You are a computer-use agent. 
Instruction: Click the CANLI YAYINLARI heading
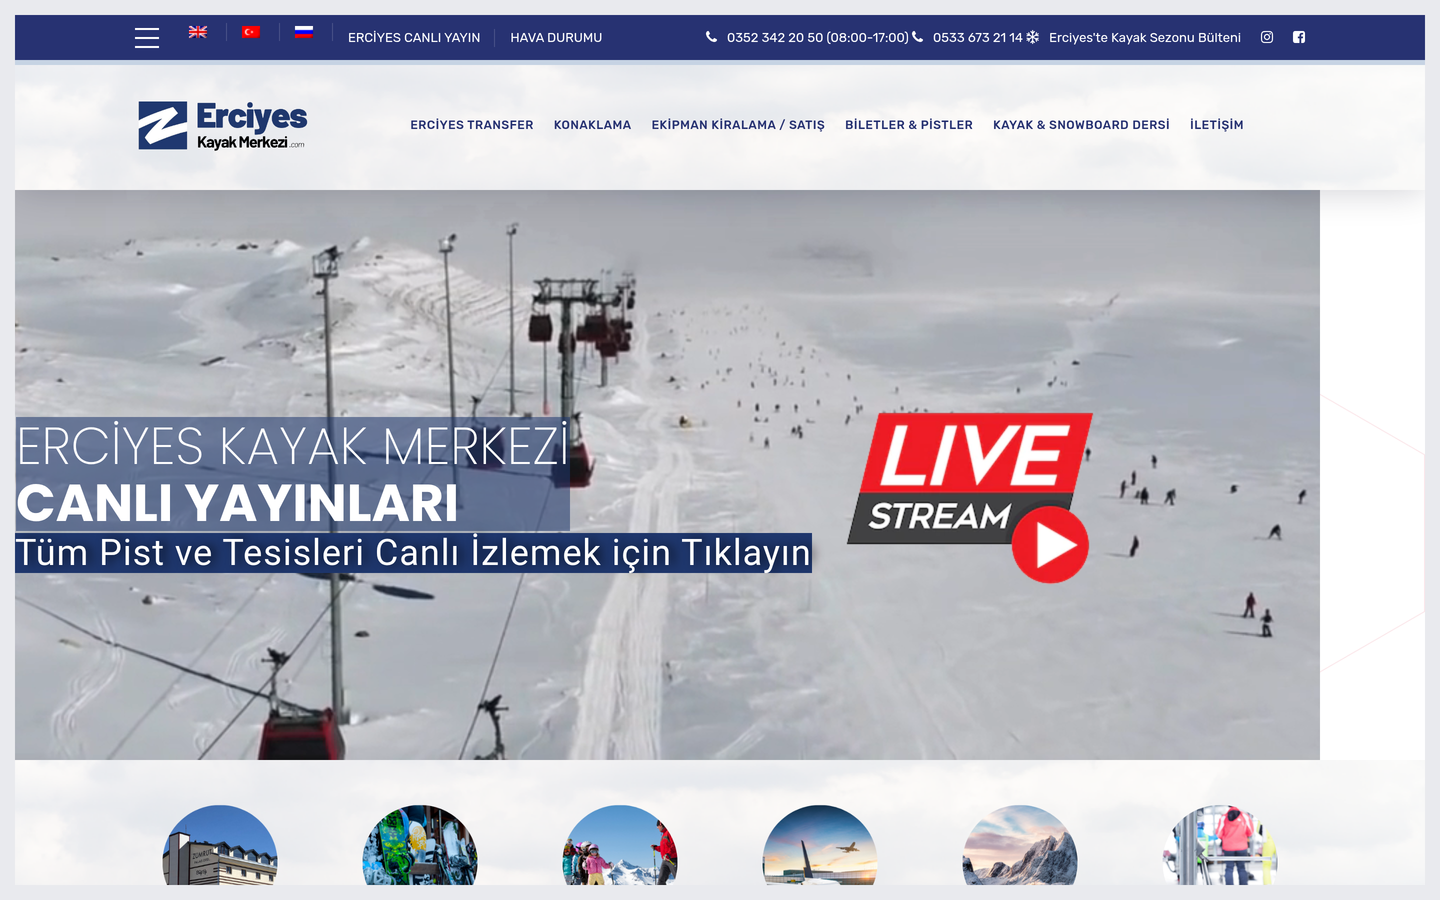pos(238,503)
